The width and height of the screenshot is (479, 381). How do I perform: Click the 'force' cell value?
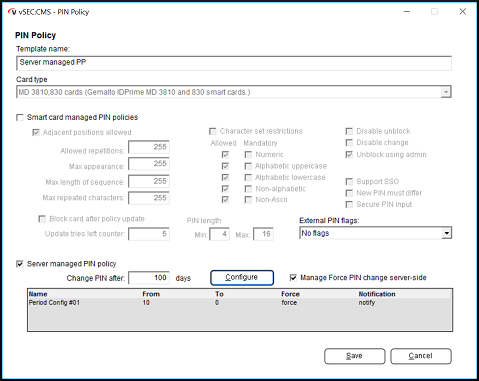click(289, 303)
